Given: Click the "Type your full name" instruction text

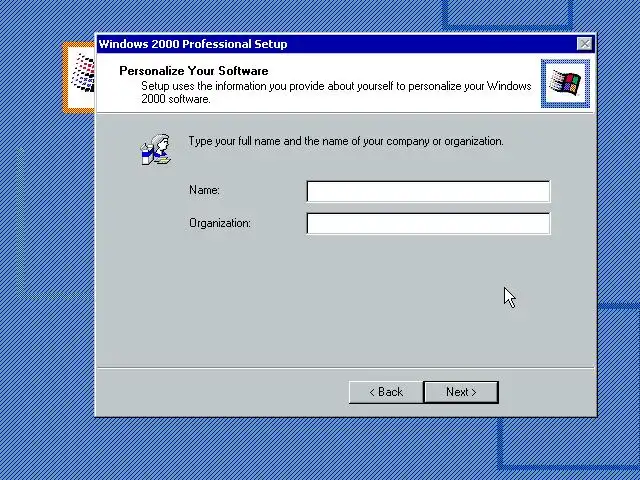Looking at the screenshot, I should point(346,141).
